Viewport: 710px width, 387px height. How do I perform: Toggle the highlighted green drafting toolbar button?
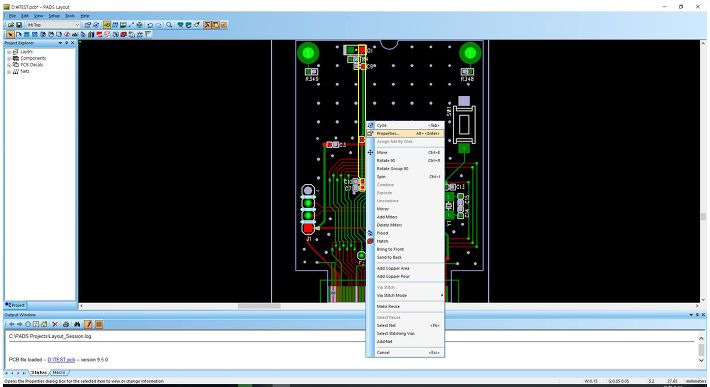pyautogui.click(x=107, y=25)
